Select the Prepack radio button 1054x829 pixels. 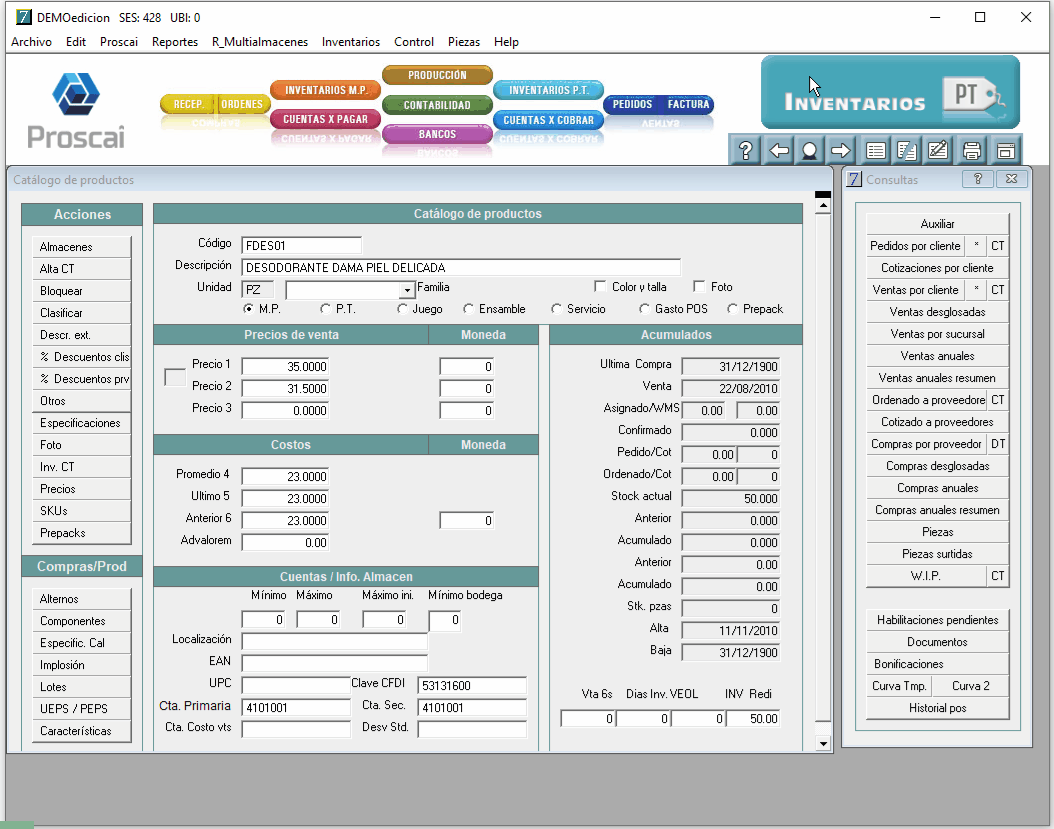click(x=733, y=309)
